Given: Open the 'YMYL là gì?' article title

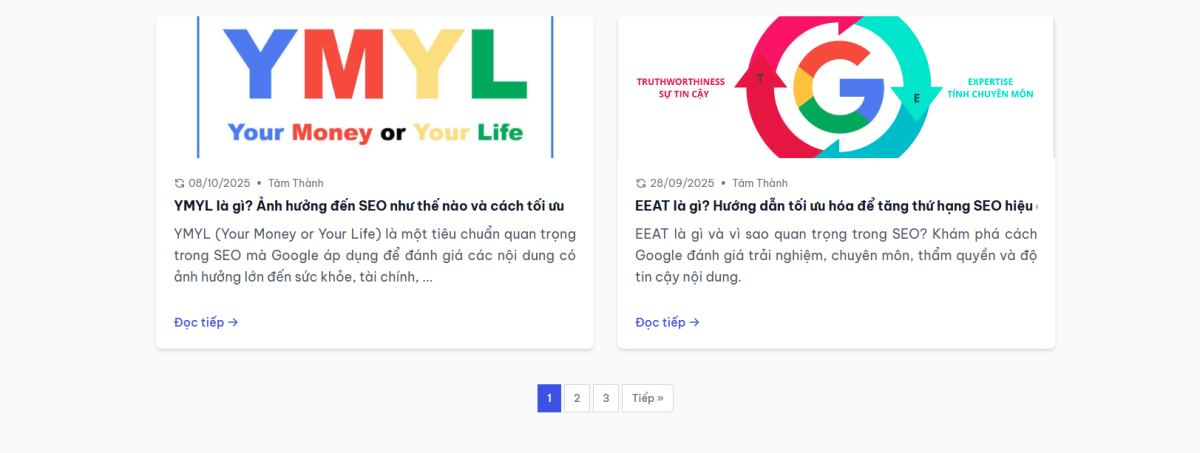Looking at the screenshot, I should tap(369, 206).
